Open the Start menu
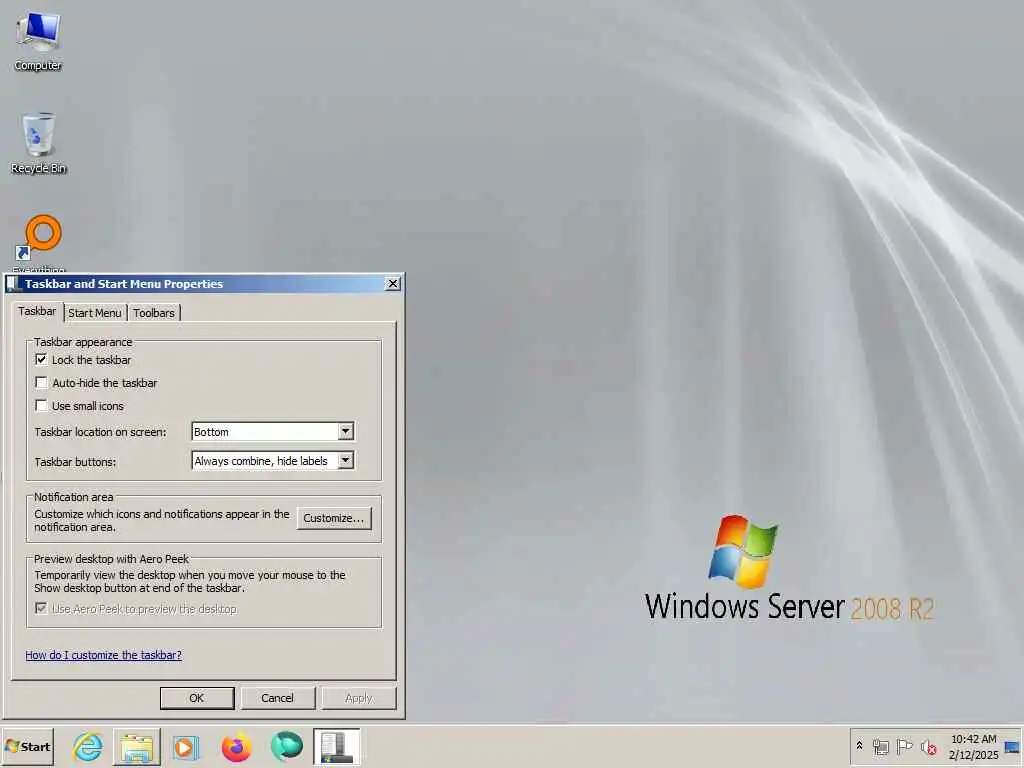The height and width of the screenshot is (768, 1024). [x=28, y=746]
